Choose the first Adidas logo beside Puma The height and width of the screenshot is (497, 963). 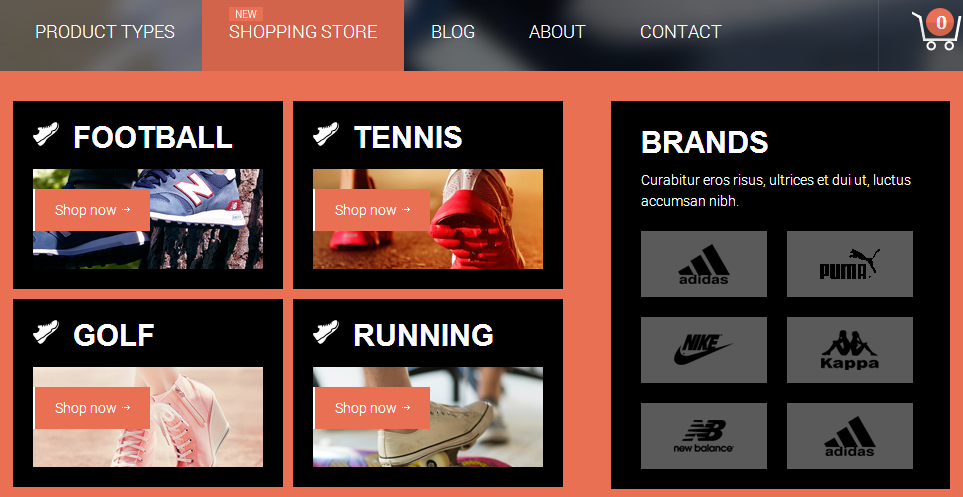(704, 264)
